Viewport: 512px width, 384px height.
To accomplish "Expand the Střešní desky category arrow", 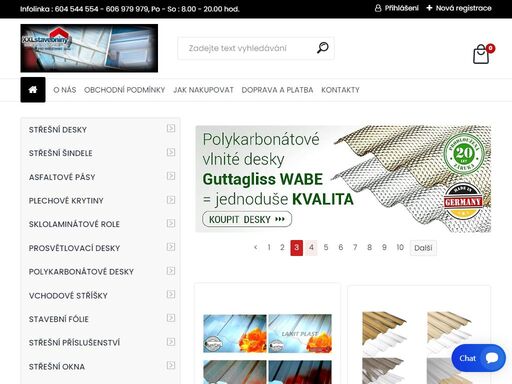I will [171, 128].
